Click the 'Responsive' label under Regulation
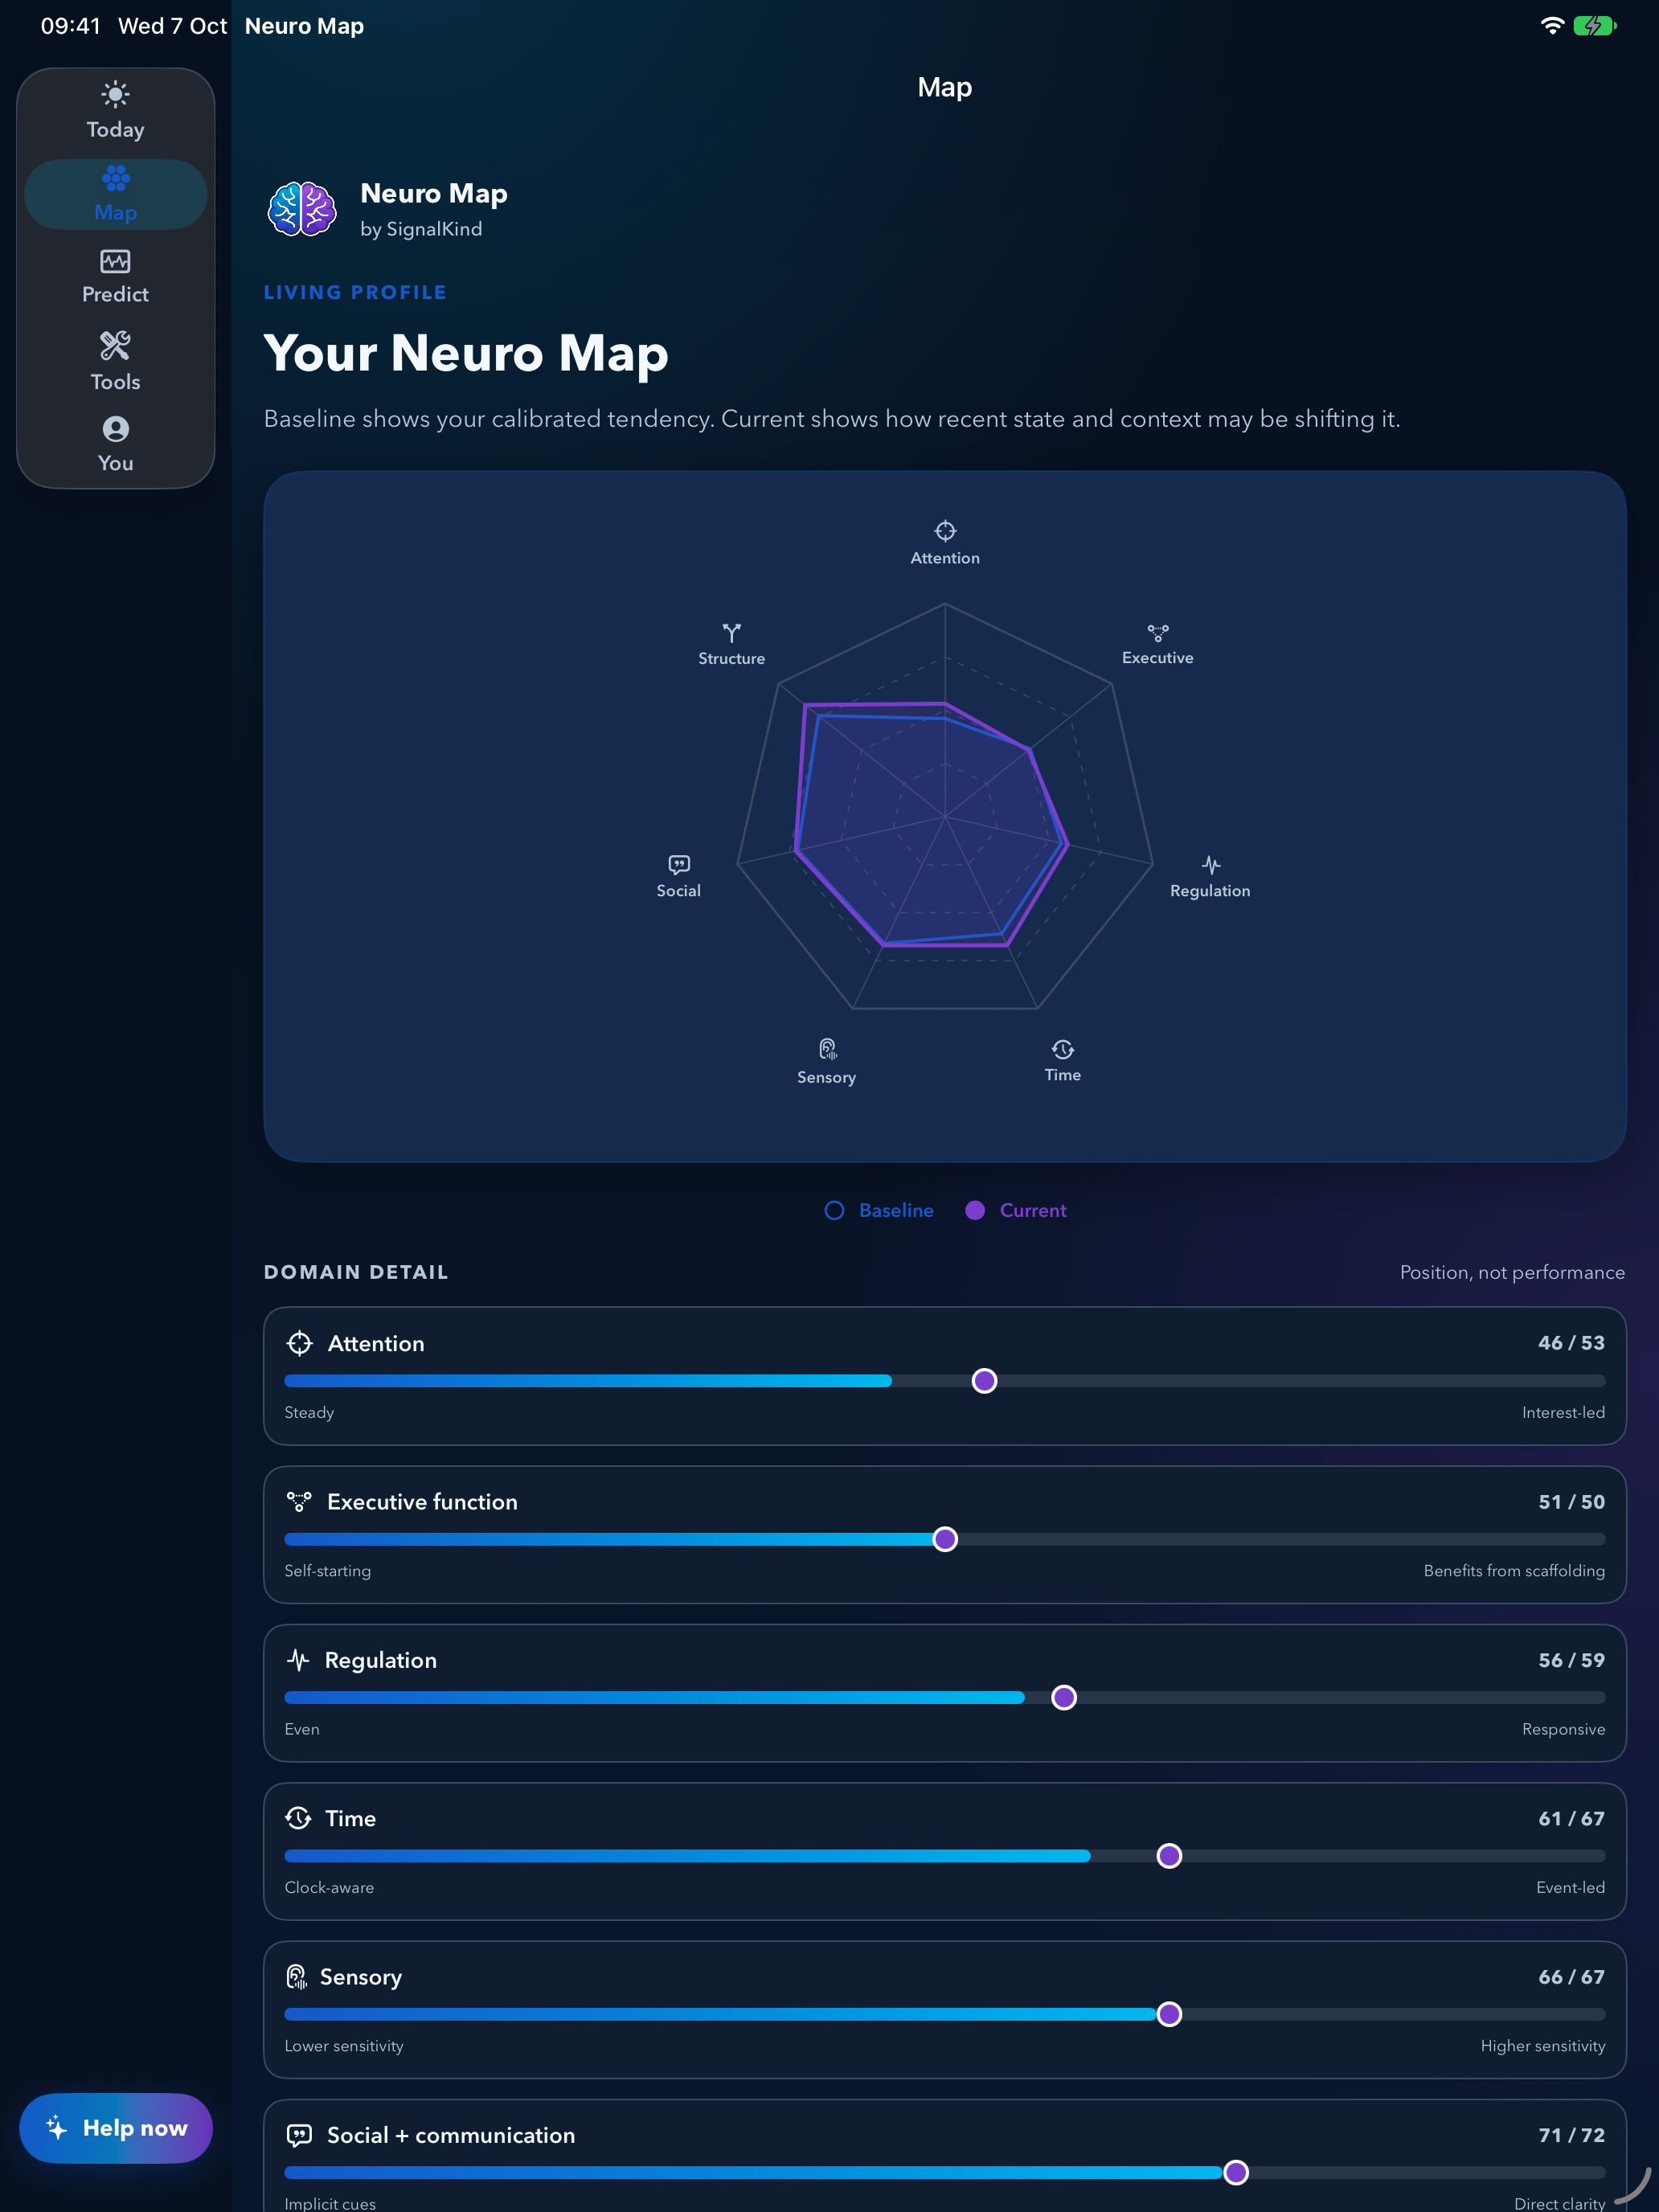 pos(1563,1729)
